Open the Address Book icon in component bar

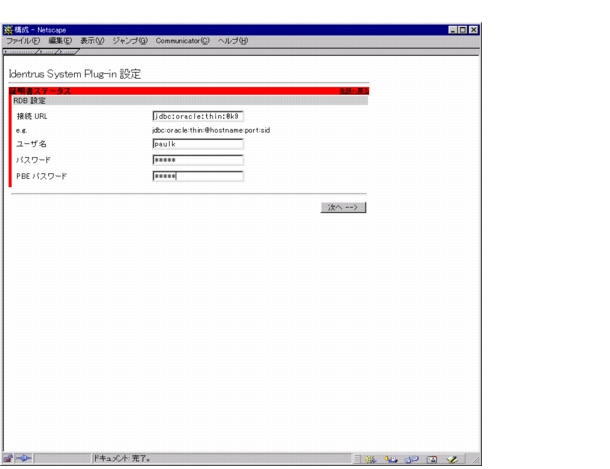coord(432,459)
